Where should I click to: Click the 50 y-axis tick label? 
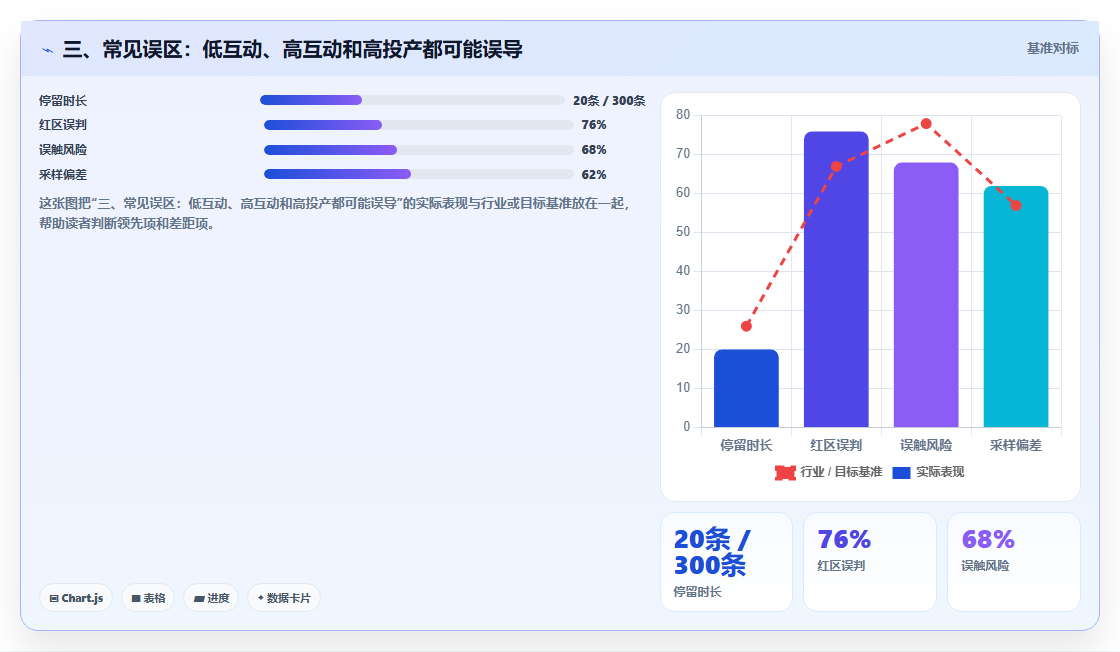click(683, 232)
